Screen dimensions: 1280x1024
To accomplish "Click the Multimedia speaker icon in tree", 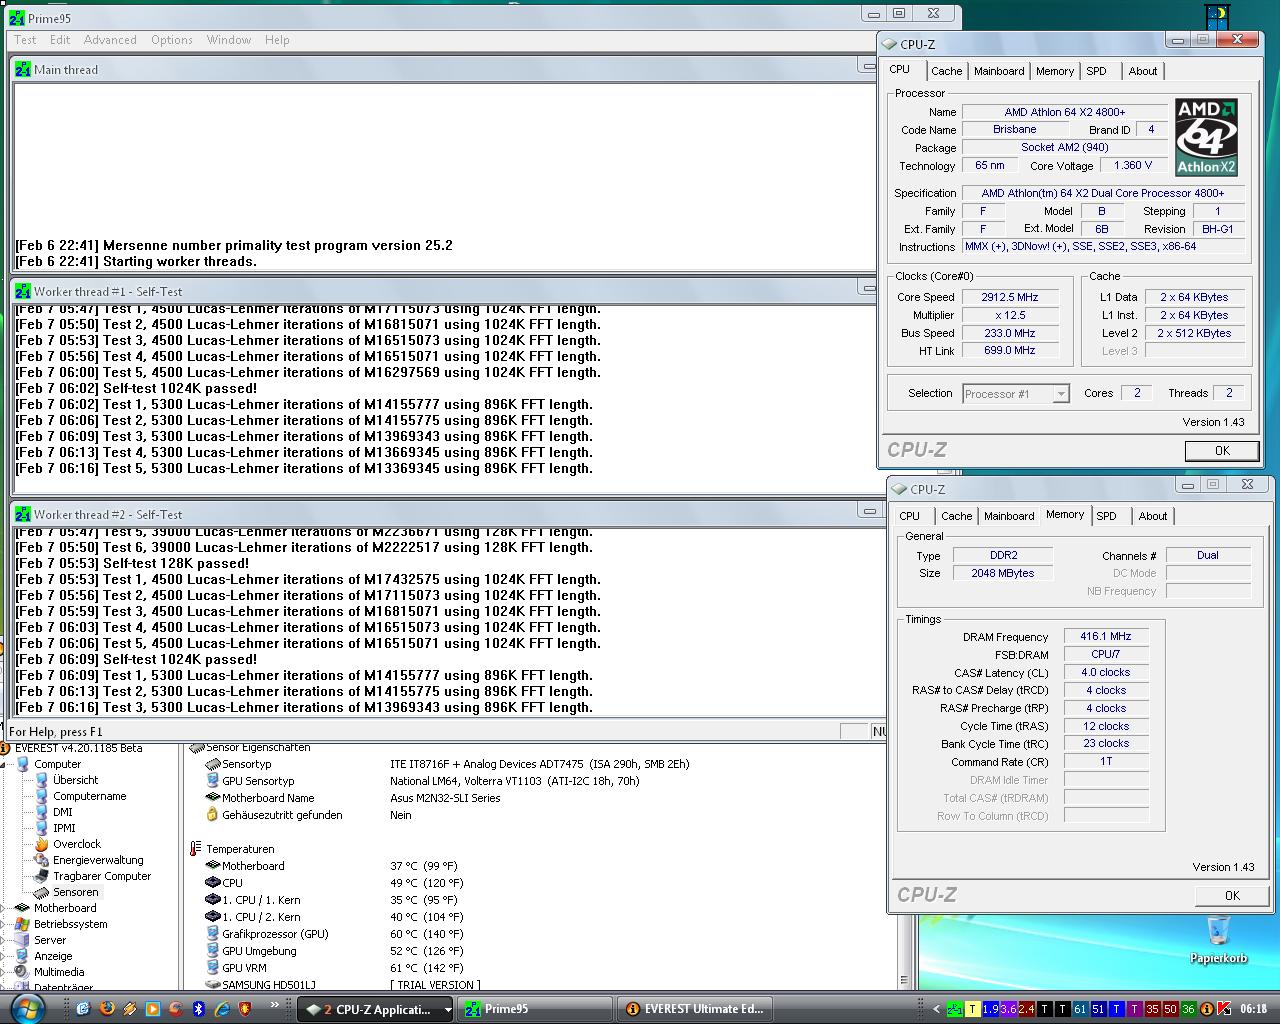I will [22, 972].
